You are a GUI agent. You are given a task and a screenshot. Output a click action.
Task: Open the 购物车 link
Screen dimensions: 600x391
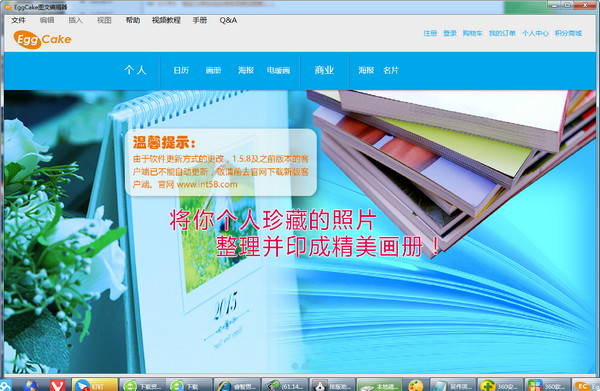473,33
